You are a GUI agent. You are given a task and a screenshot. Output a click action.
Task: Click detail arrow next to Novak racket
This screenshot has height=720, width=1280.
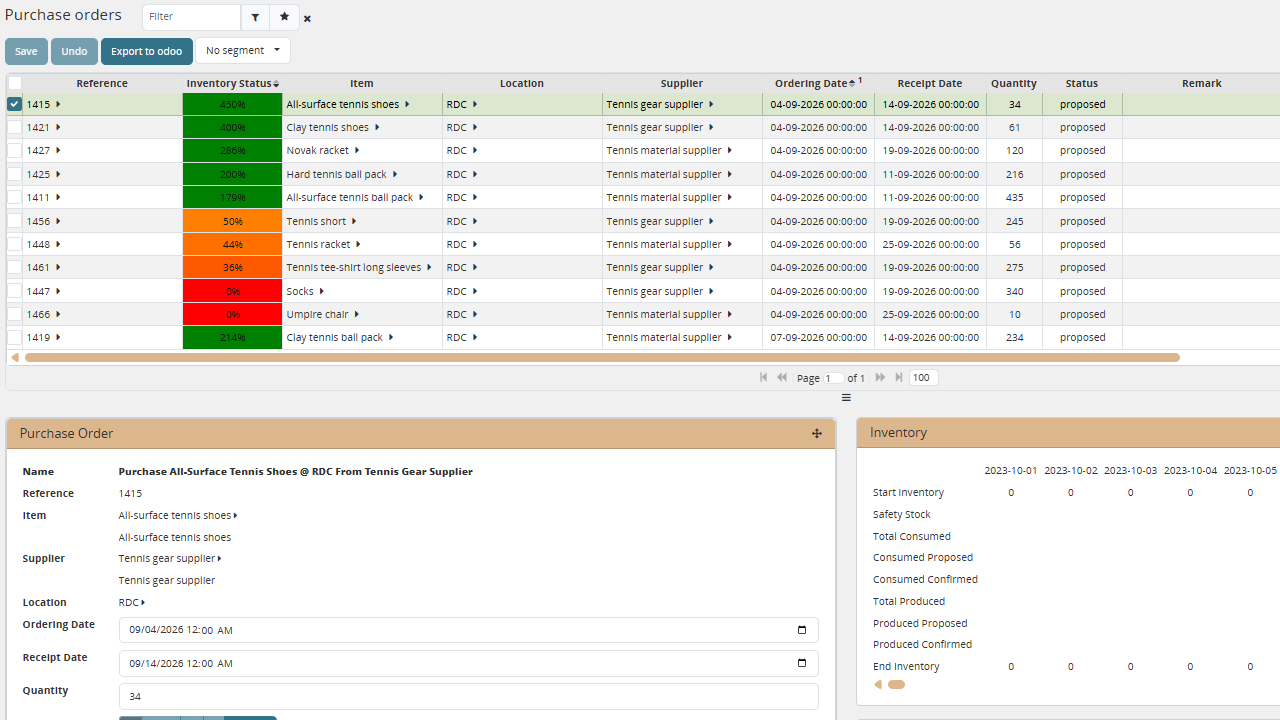[x=356, y=150]
